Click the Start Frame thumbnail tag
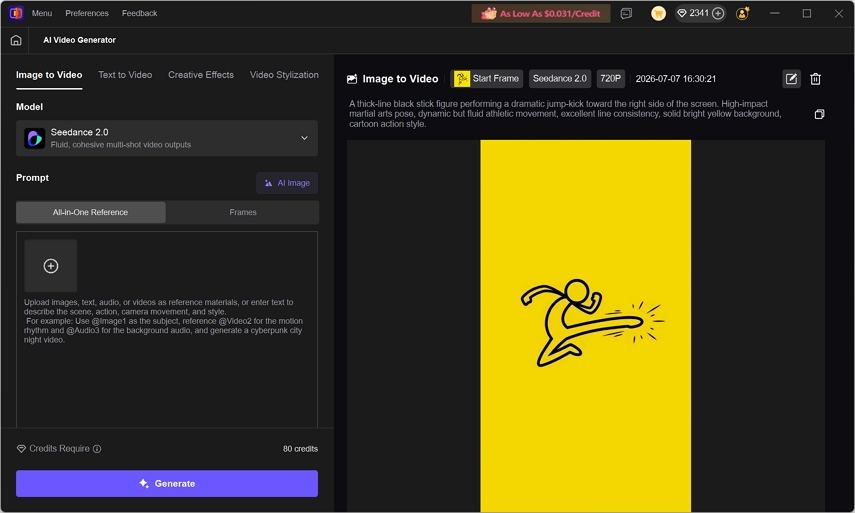Screen dimensions: 855x513 click(x=487, y=79)
